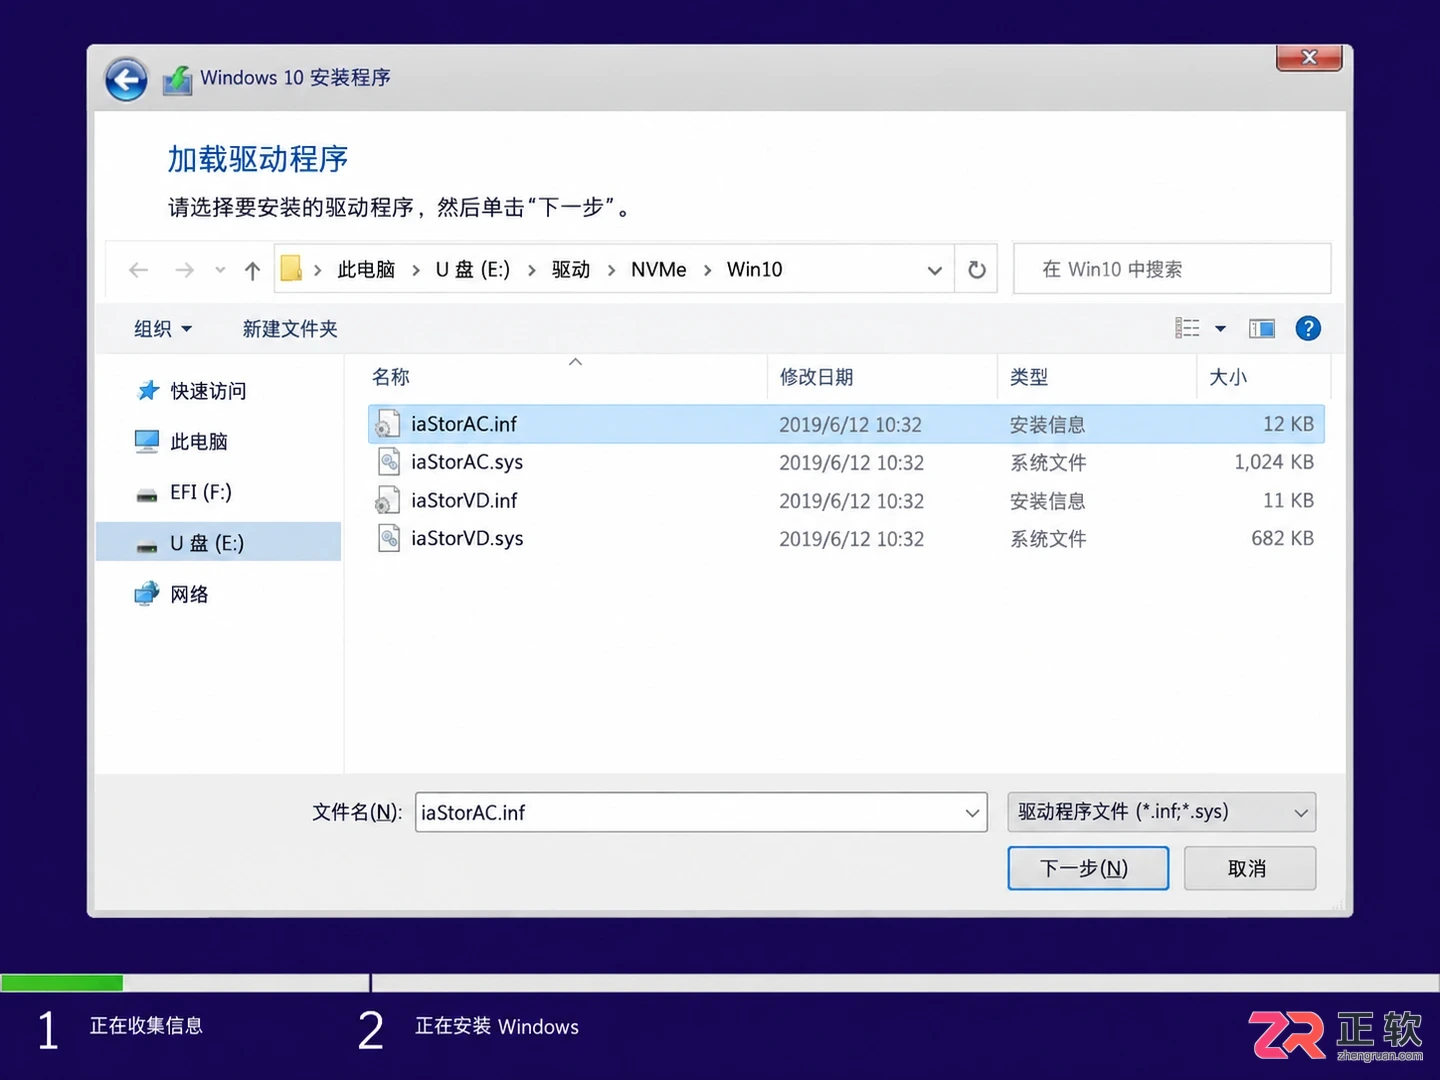Open the recent locations dropdown arrow
This screenshot has width=1440, height=1080.
pyautogui.click(x=220, y=270)
